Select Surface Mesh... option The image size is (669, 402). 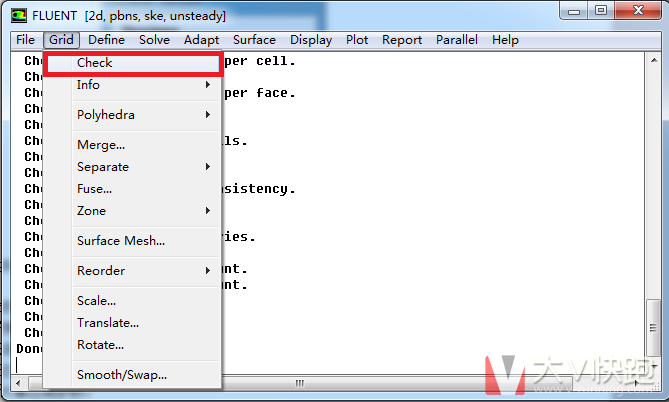pyautogui.click(x=121, y=241)
